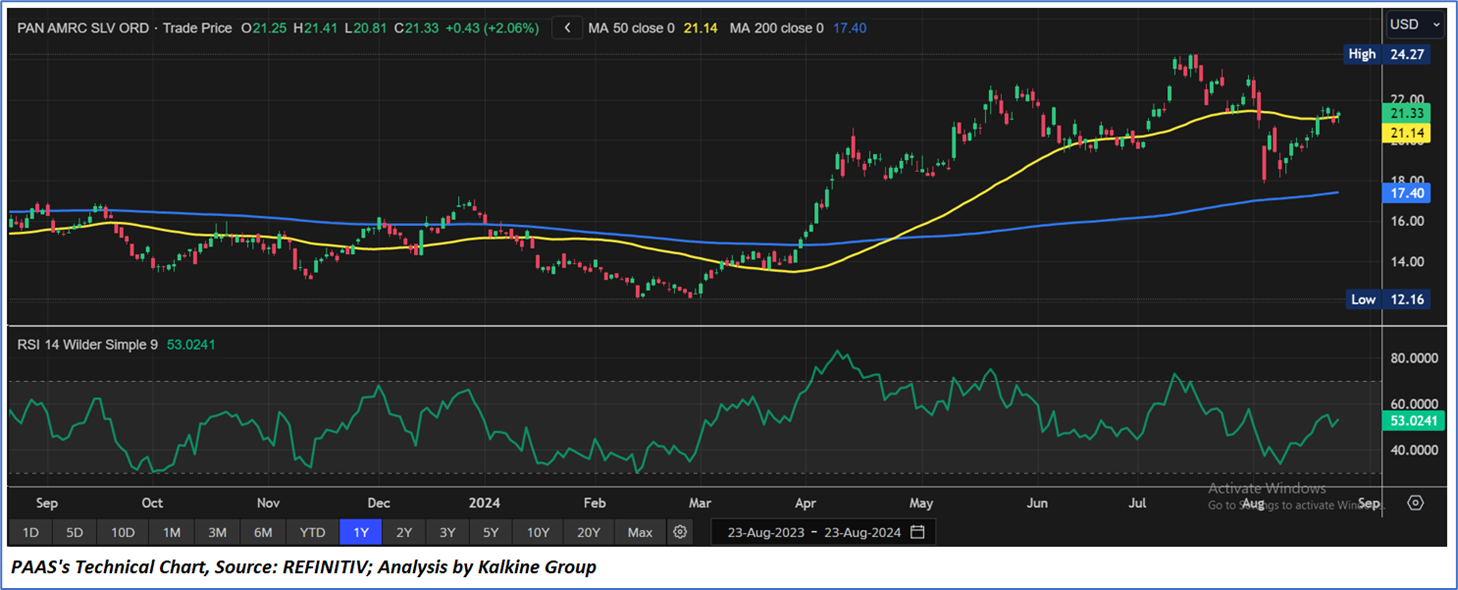Switch to the 1D timeframe

point(31,532)
